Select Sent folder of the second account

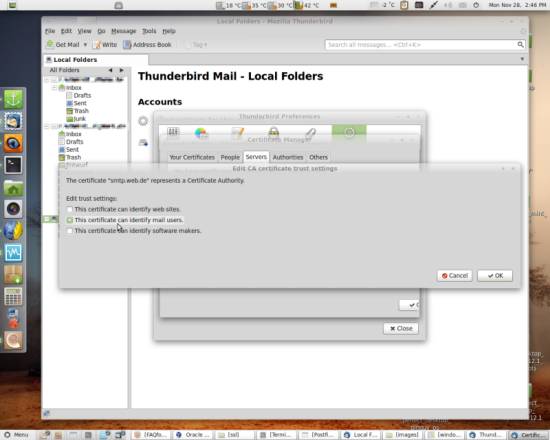tap(69, 149)
